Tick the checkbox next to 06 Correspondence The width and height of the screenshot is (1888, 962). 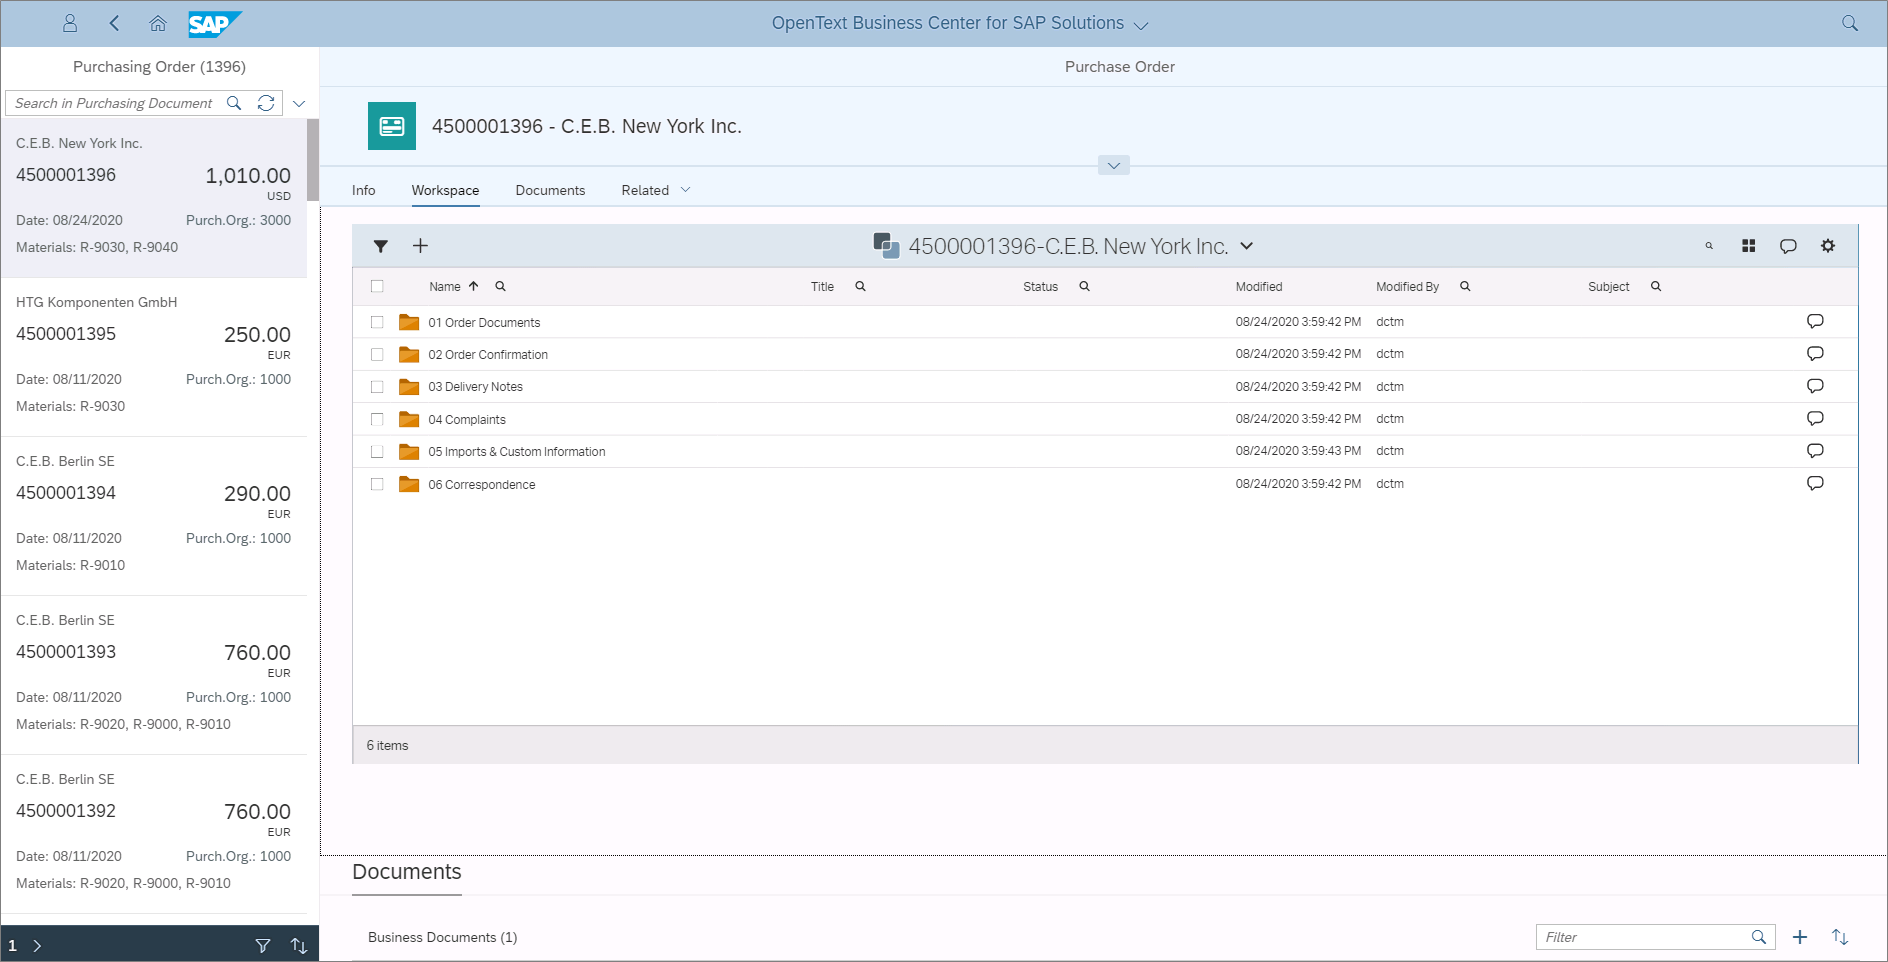[377, 484]
